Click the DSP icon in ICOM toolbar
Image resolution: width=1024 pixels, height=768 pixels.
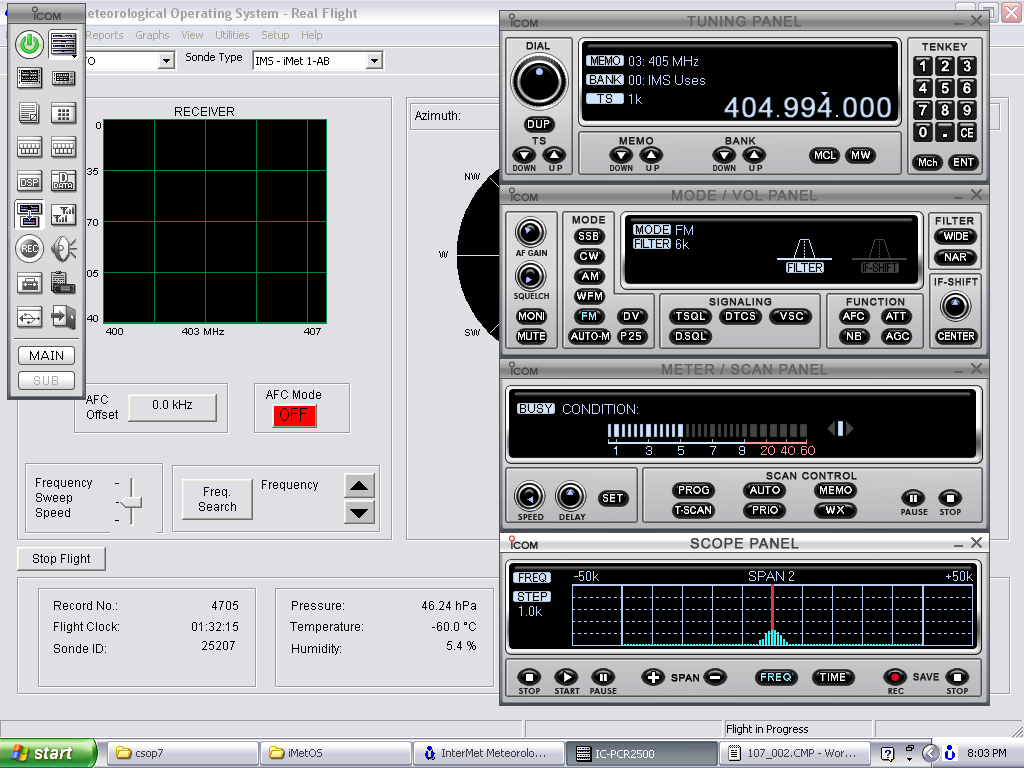click(x=29, y=182)
